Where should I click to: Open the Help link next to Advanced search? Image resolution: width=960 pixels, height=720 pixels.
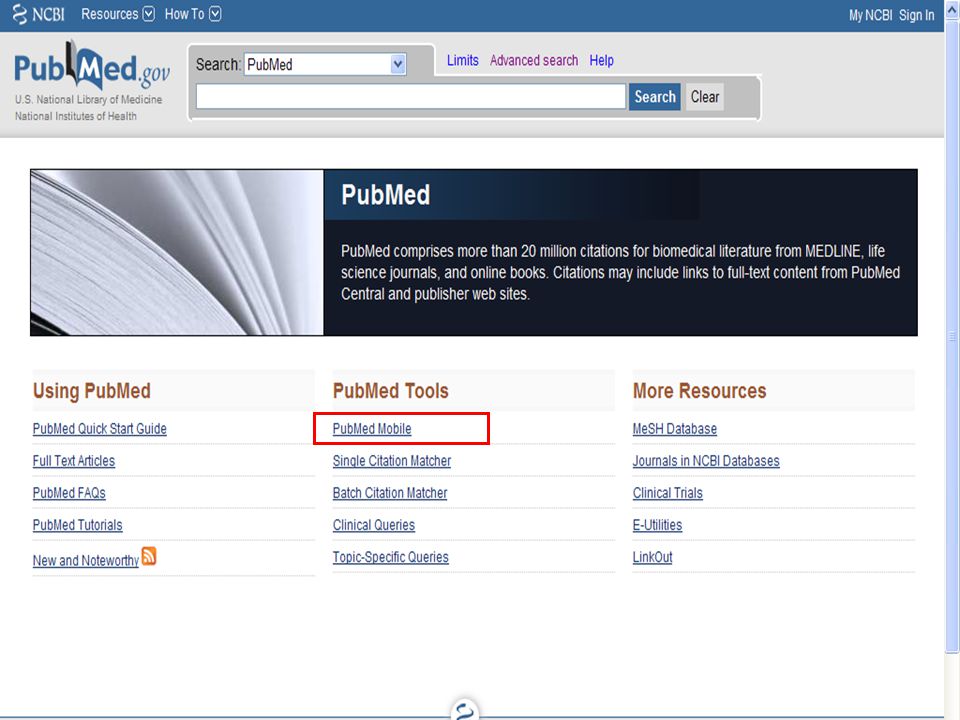click(601, 61)
